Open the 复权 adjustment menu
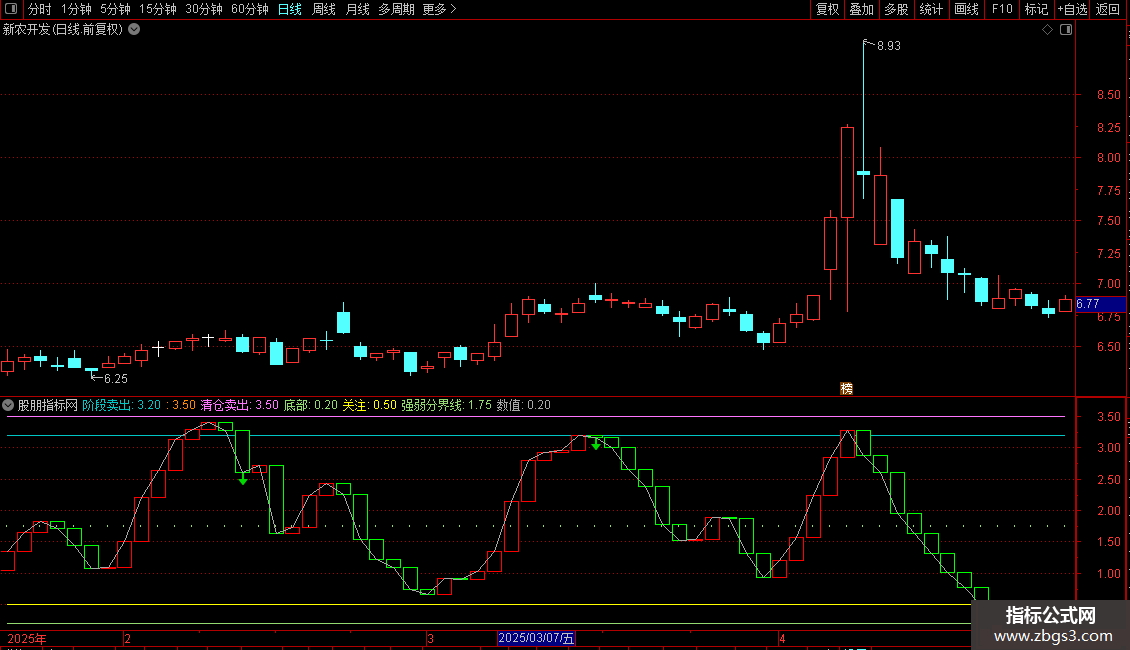This screenshot has height=650, width=1130. [x=827, y=9]
